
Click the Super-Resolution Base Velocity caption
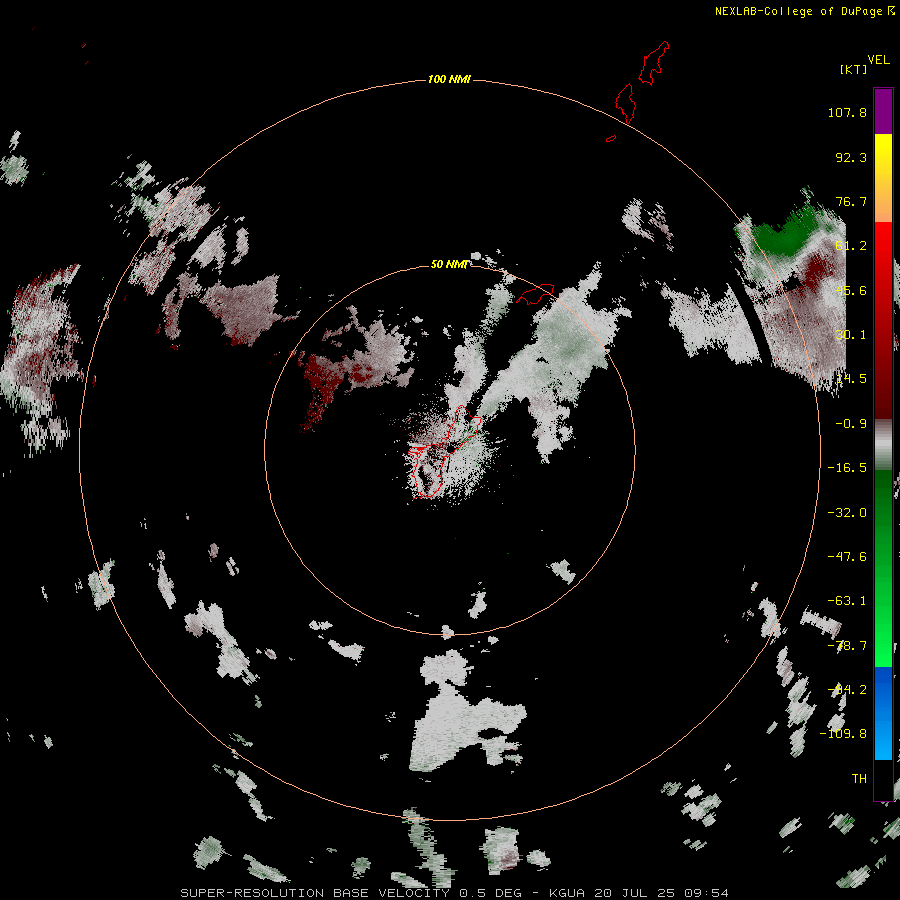pyautogui.click(x=454, y=893)
